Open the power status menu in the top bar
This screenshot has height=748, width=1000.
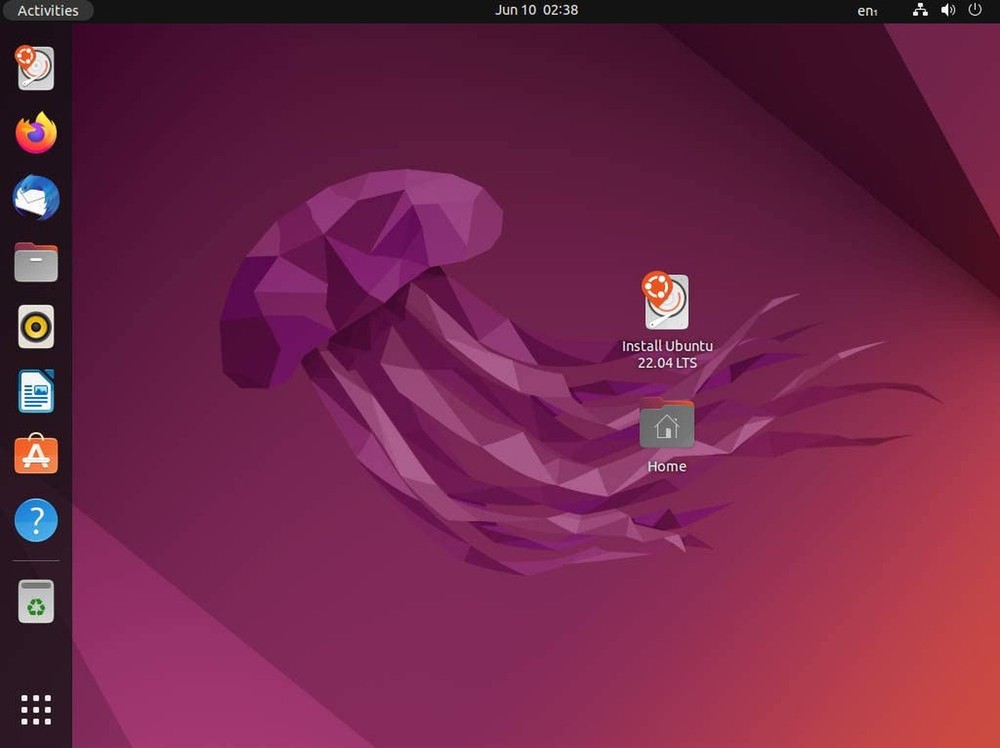tap(975, 10)
